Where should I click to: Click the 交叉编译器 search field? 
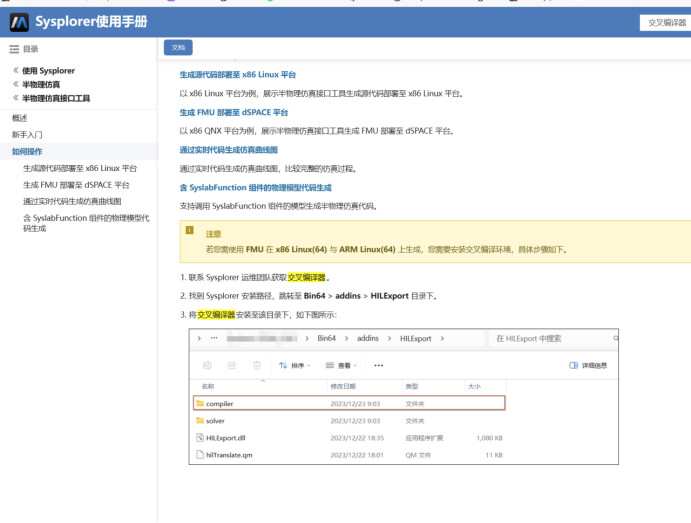[x=665, y=22]
